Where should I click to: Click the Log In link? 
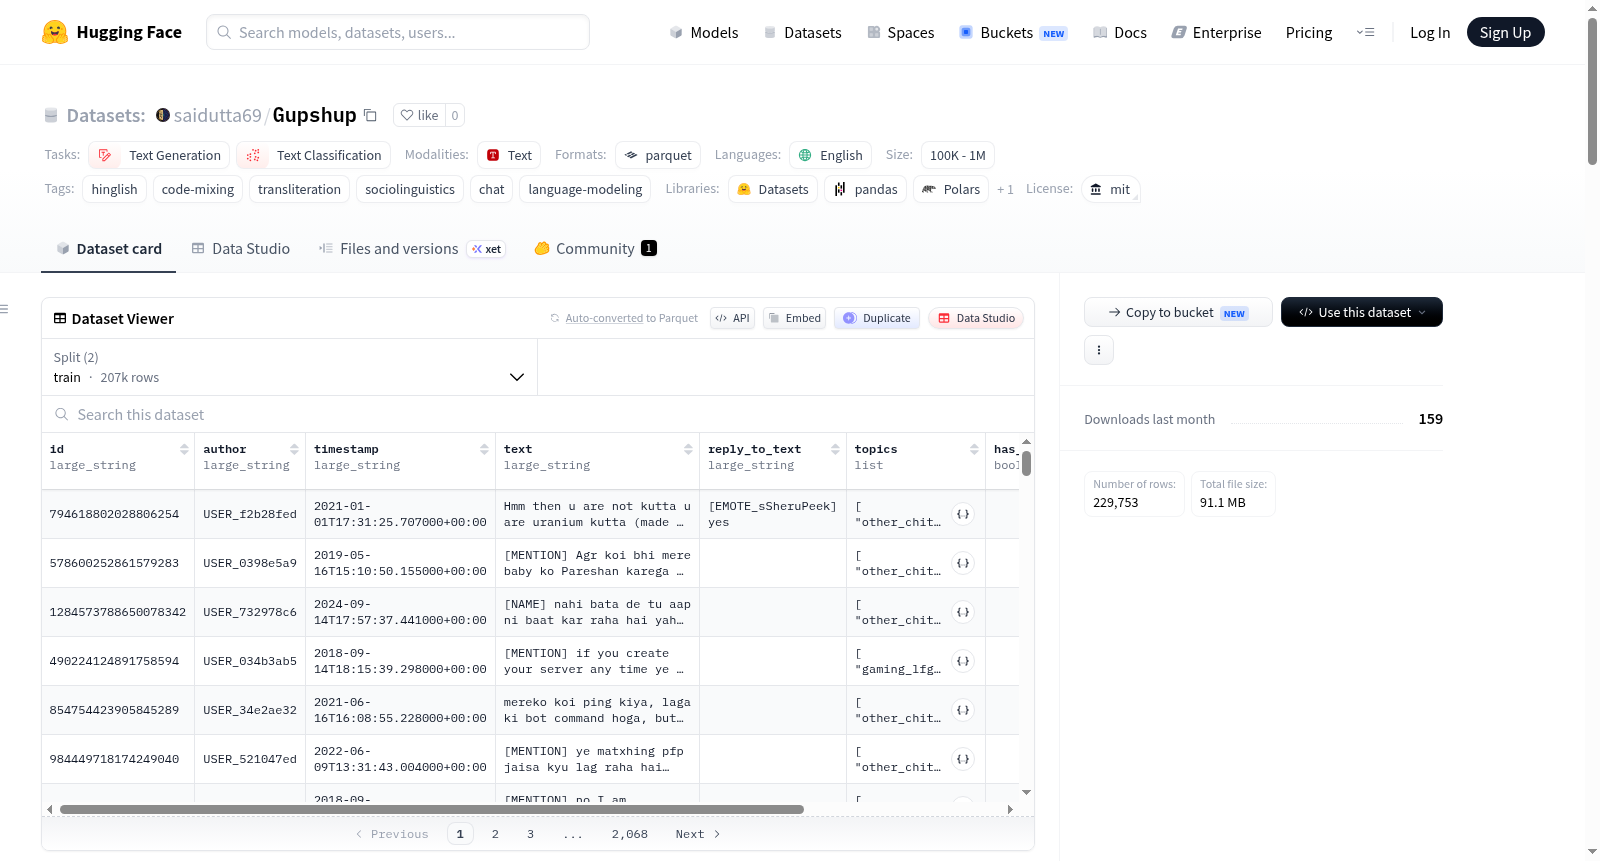coord(1430,32)
